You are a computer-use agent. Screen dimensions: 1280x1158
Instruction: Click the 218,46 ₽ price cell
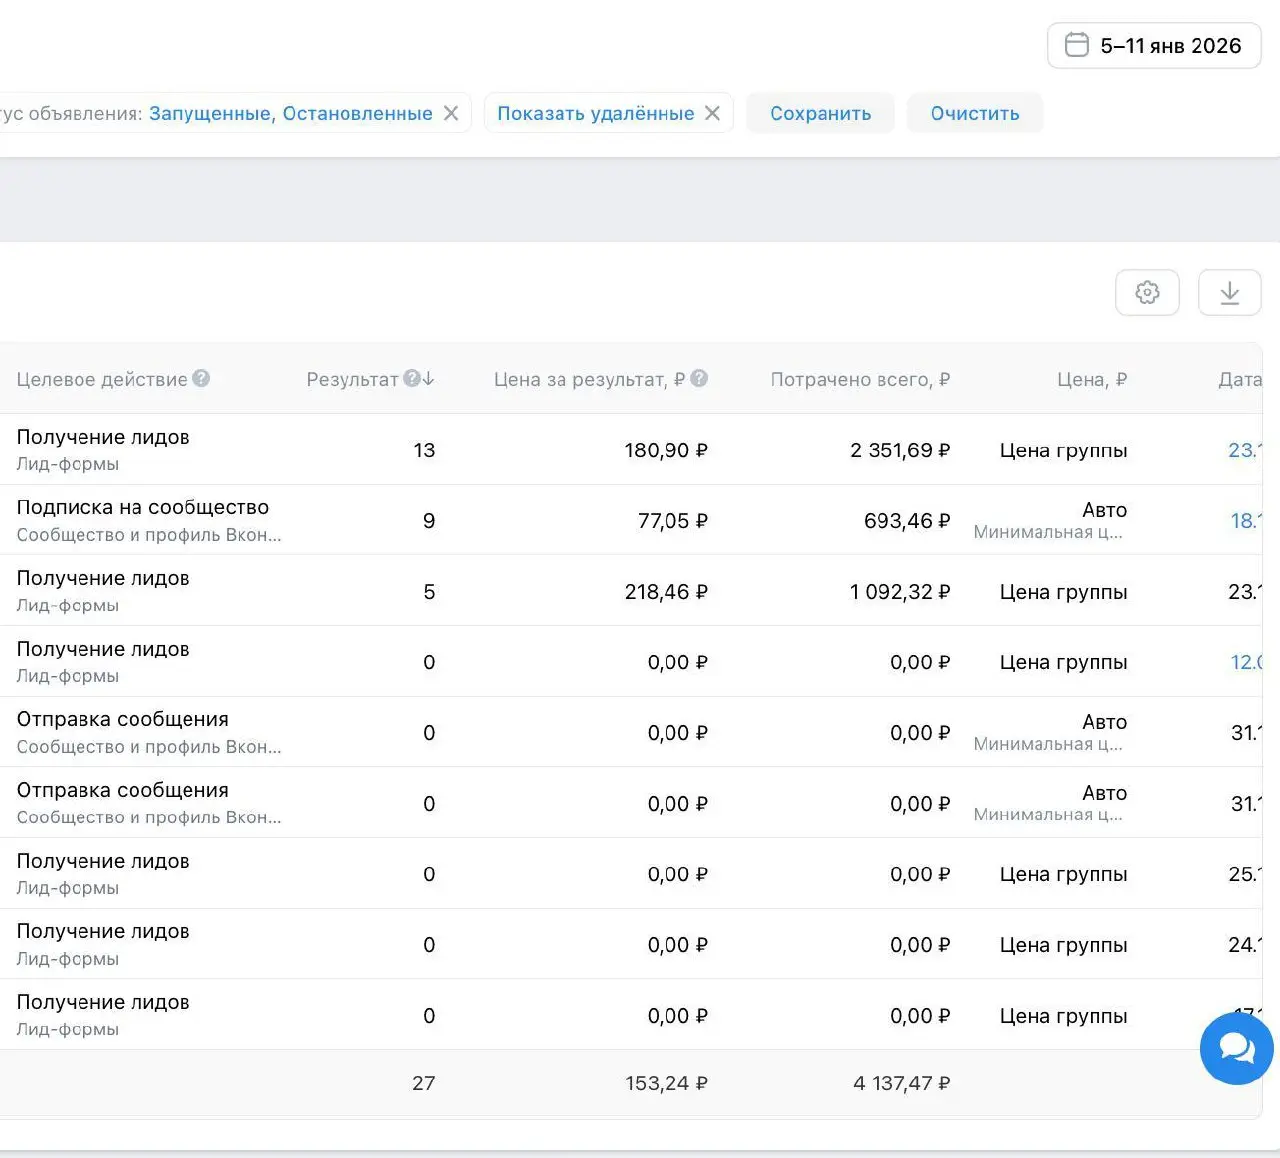(x=666, y=592)
